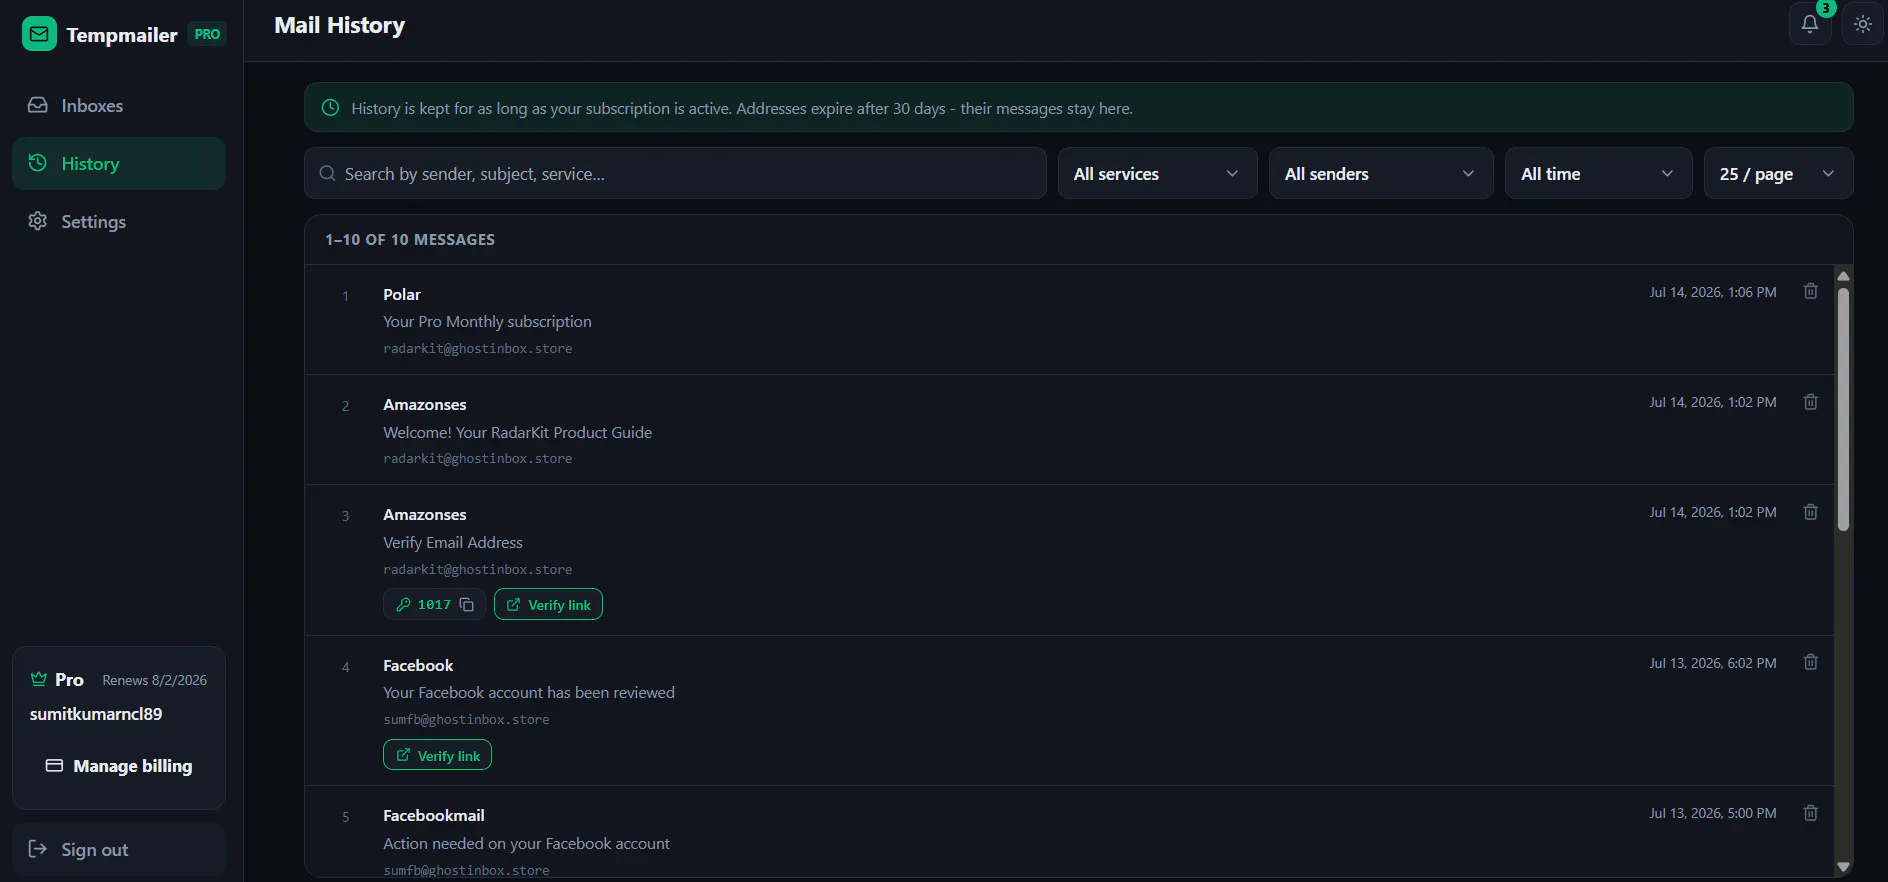Click the search magnifier icon

tap(327, 174)
